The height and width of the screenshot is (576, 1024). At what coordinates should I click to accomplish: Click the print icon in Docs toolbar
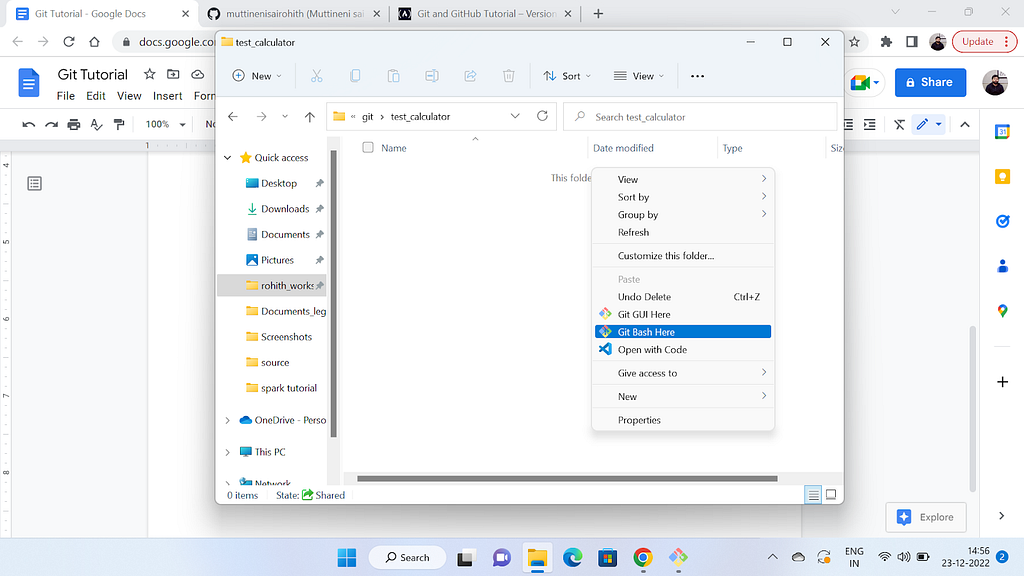click(74, 124)
